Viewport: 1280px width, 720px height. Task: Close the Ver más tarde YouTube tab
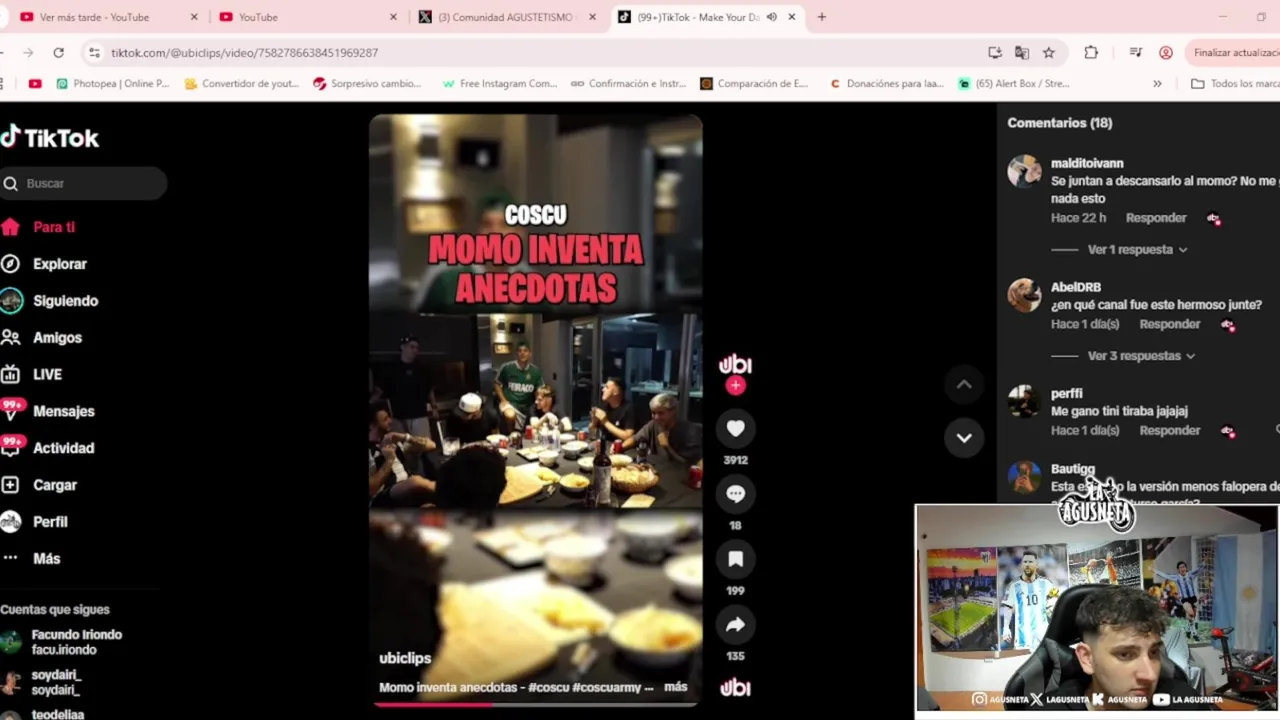[x=194, y=17]
